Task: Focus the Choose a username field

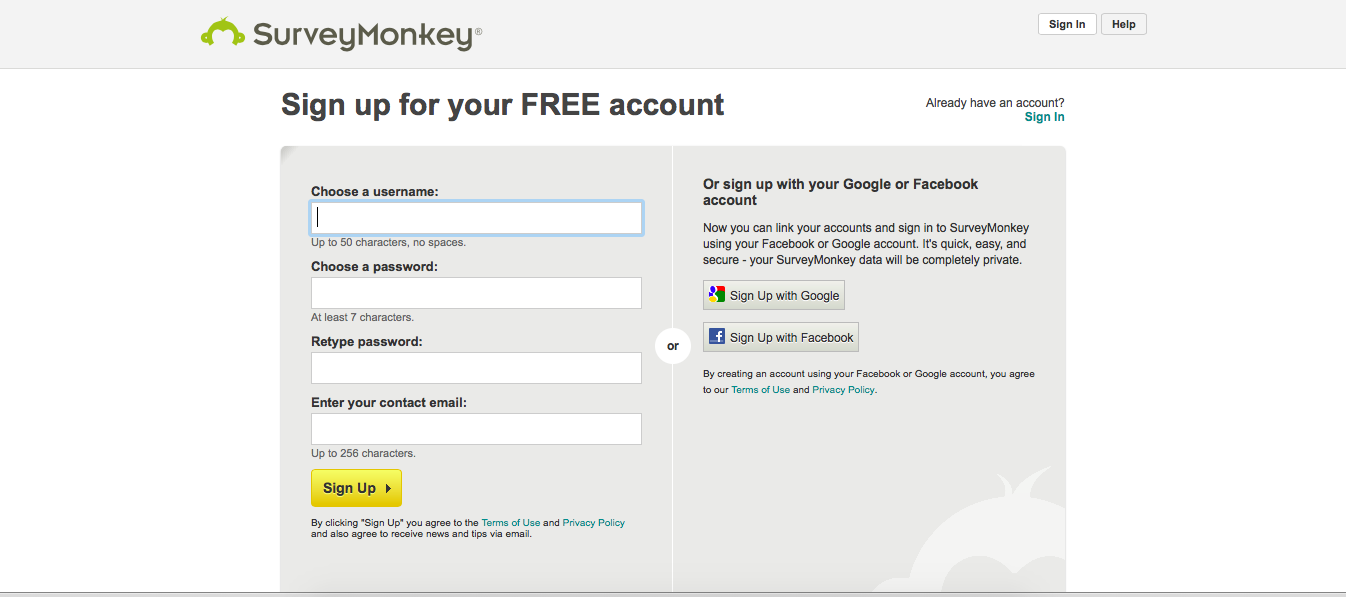Action: coord(476,218)
